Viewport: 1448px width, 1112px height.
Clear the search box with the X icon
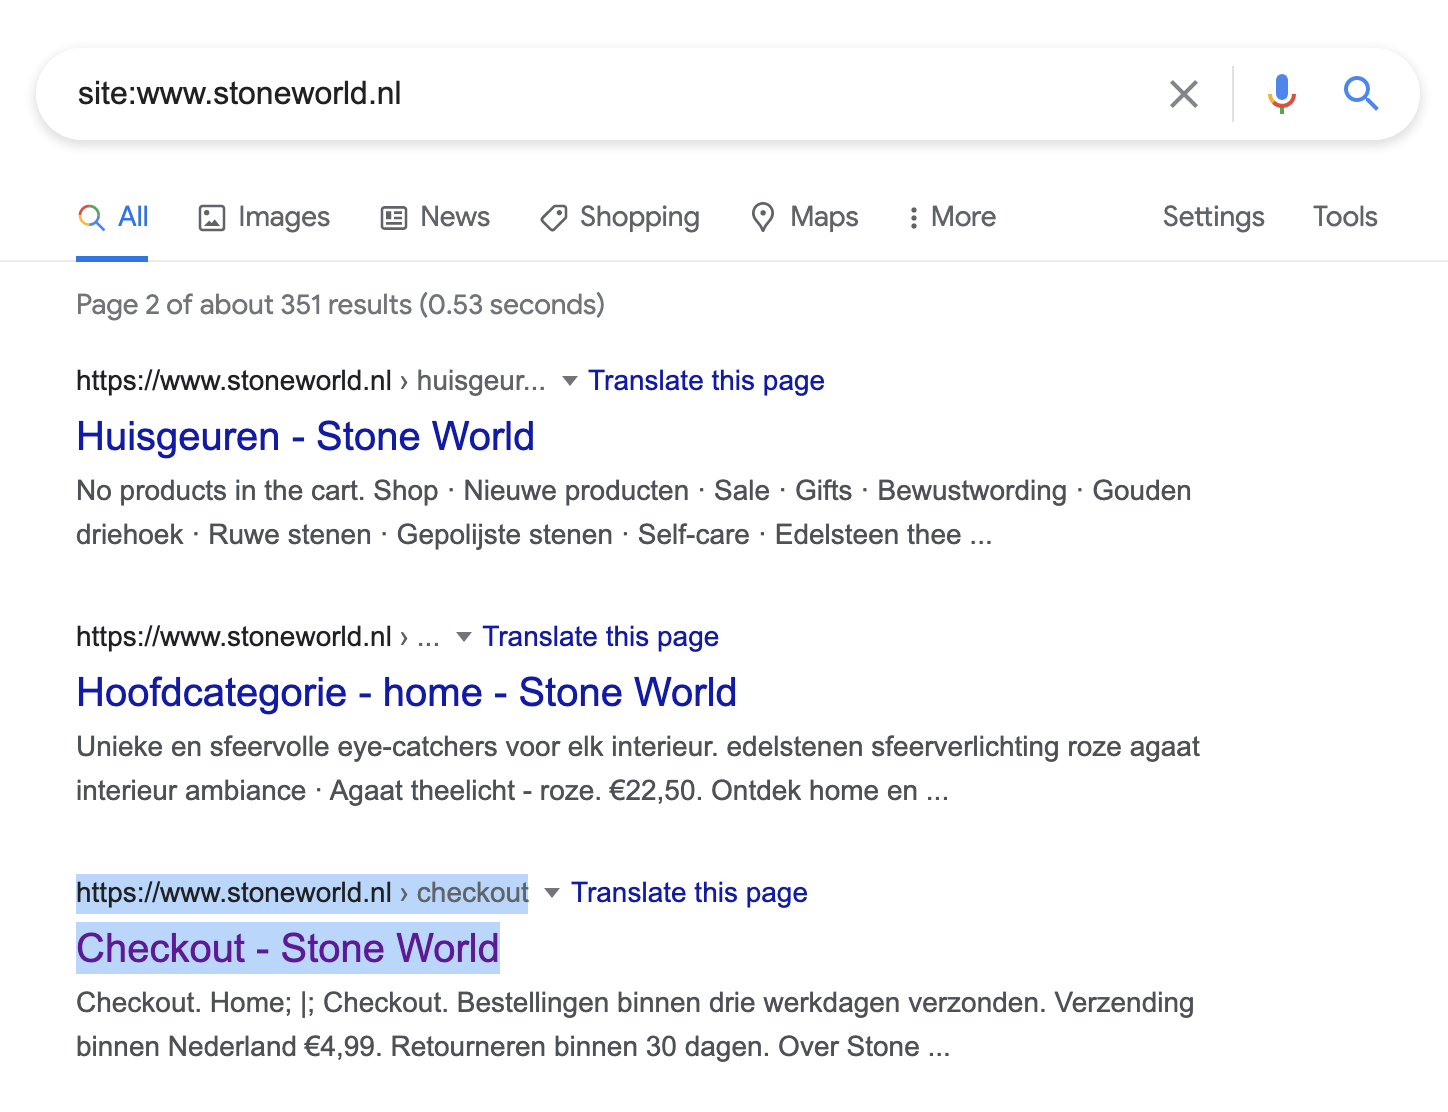pos(1184,94)
